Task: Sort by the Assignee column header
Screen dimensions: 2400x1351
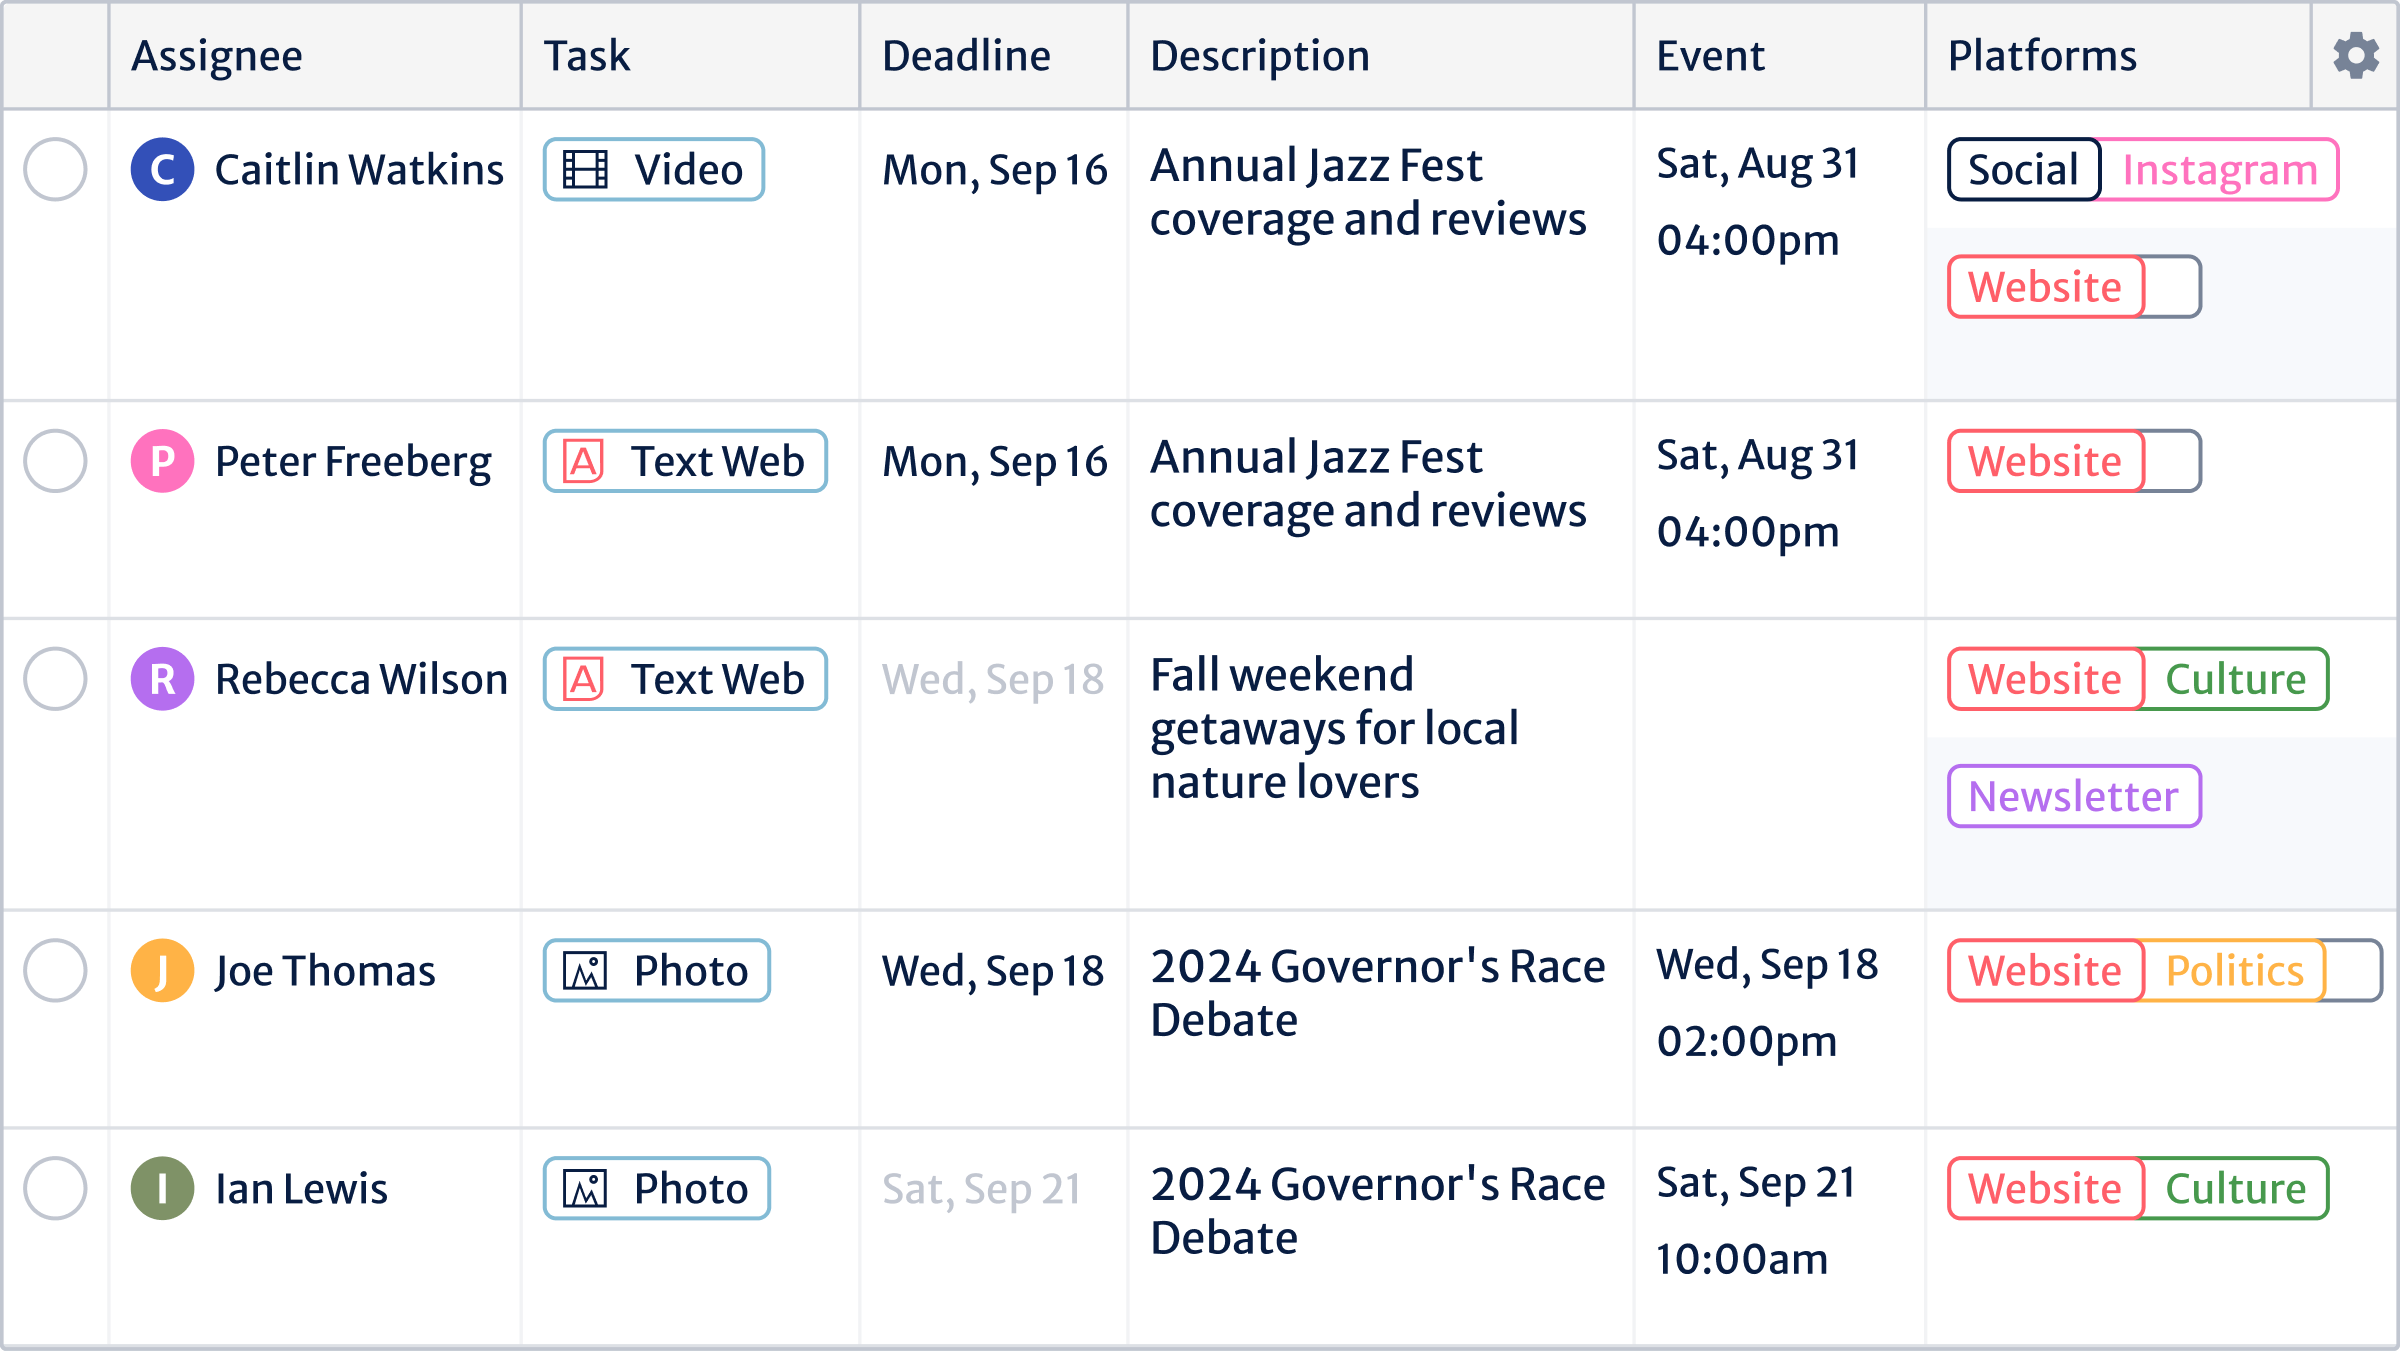Action: tap(217, 56)
